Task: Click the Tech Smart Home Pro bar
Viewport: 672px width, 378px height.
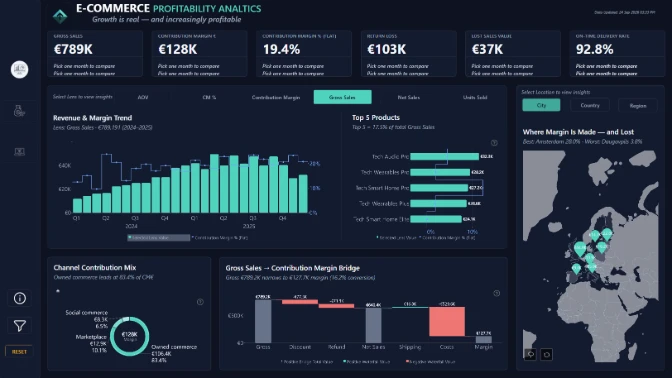Action: 439,188
